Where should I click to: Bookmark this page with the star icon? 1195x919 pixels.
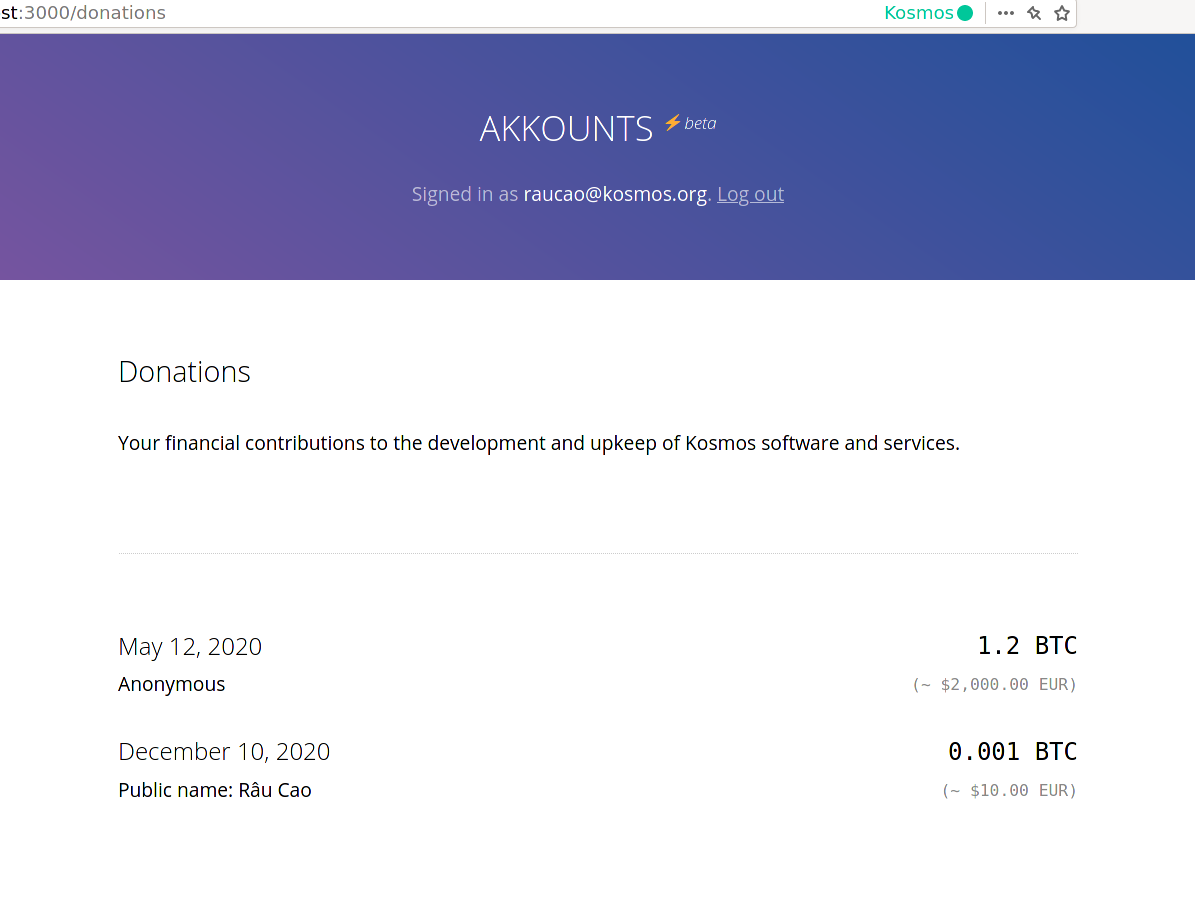pyautogui.click(x=1062, y=13)
